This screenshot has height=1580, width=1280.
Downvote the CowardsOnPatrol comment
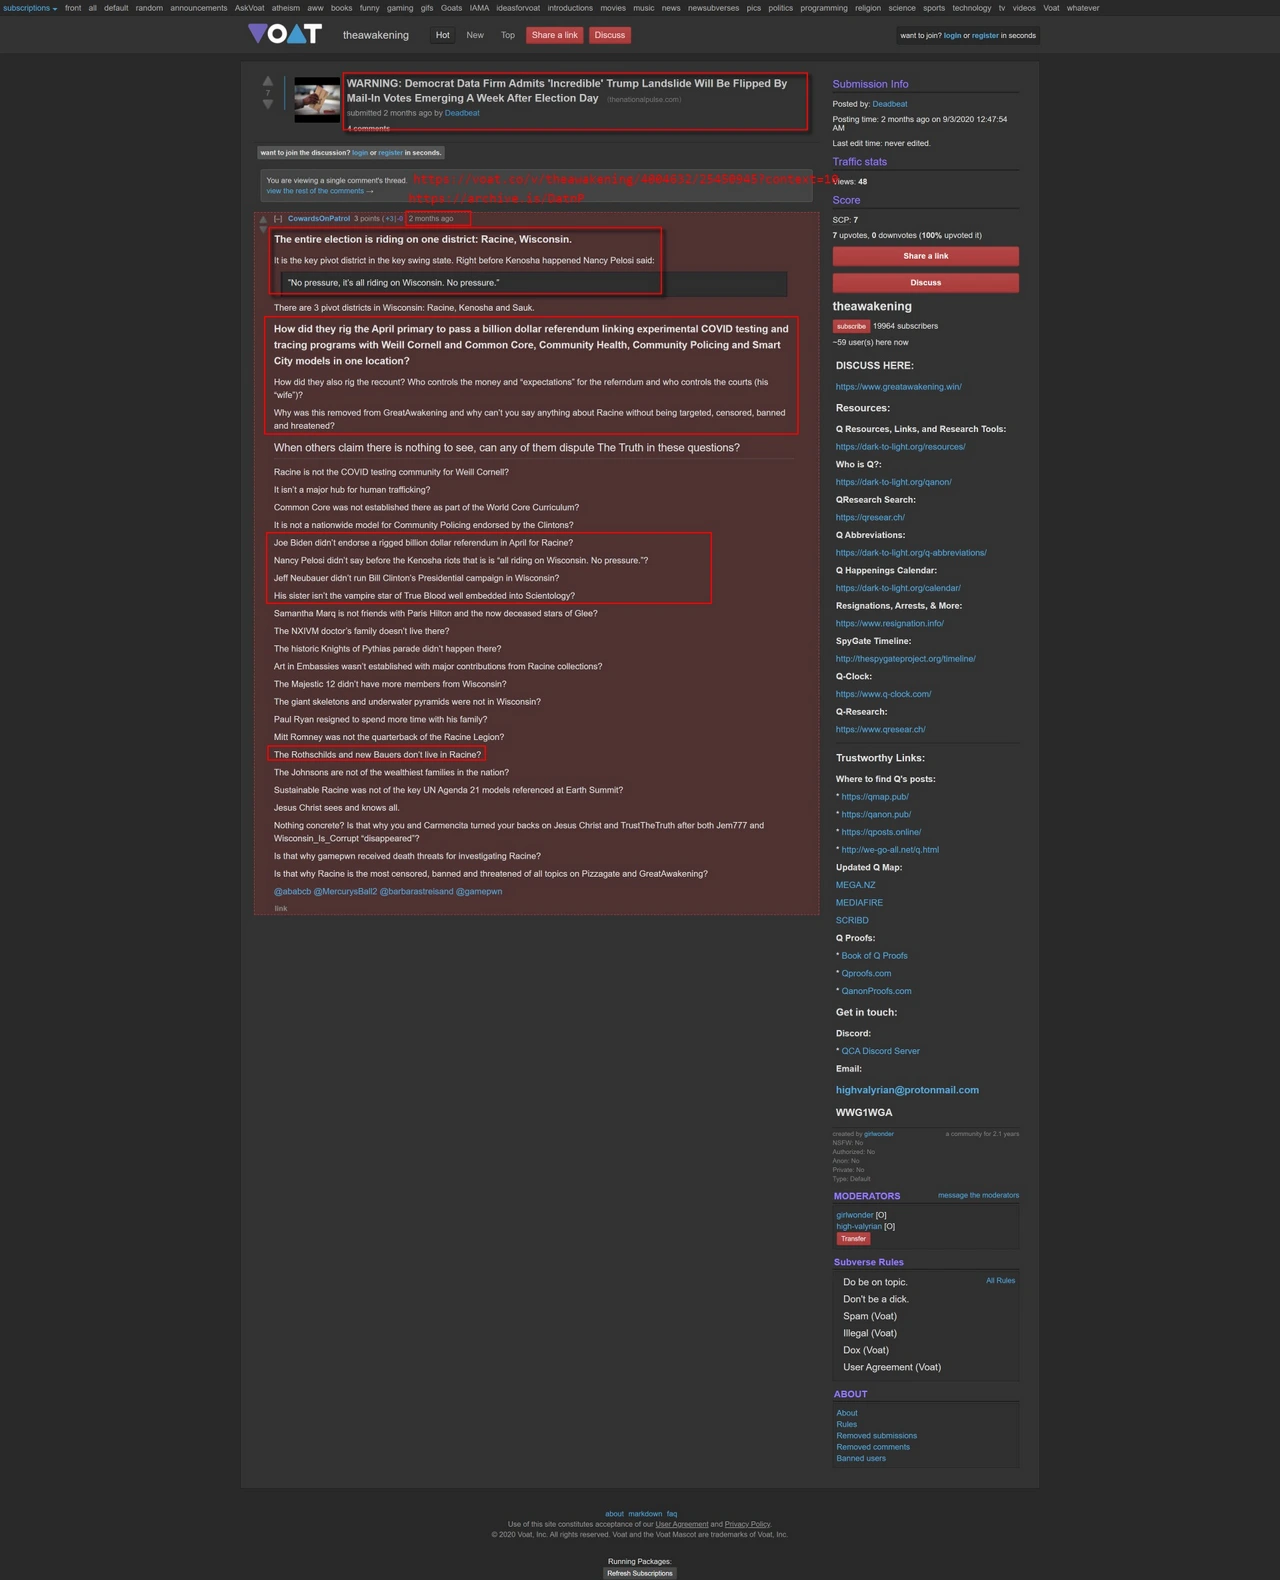click(x=263, y=230)
